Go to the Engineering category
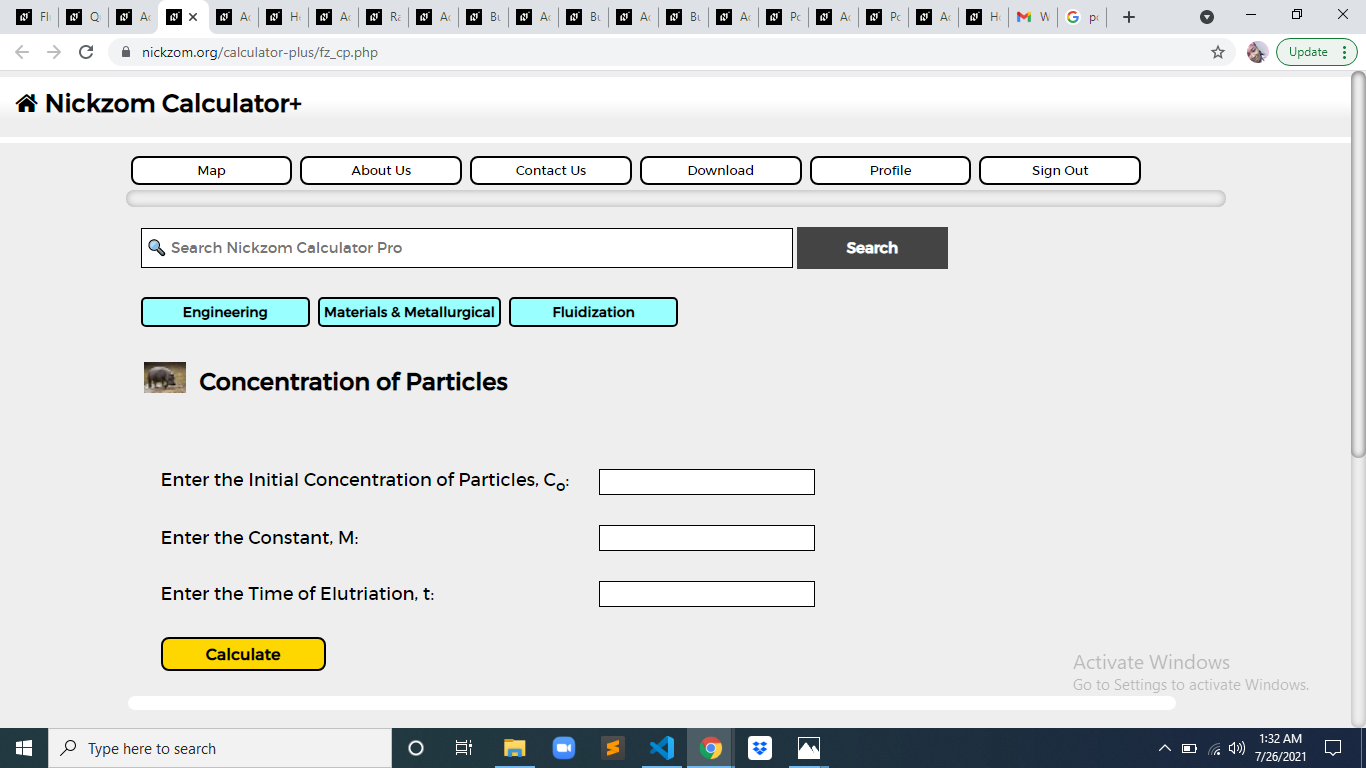This screenshot has height=768, width=1366. click(225, 312)
